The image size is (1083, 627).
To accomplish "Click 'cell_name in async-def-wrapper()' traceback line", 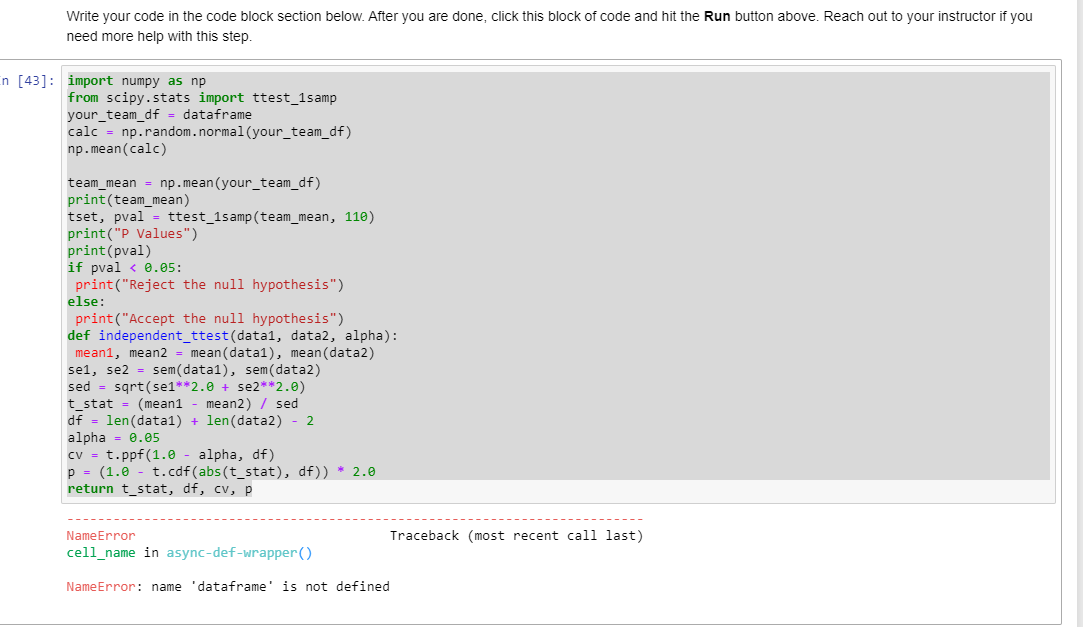I will click(x=189, y=552).
